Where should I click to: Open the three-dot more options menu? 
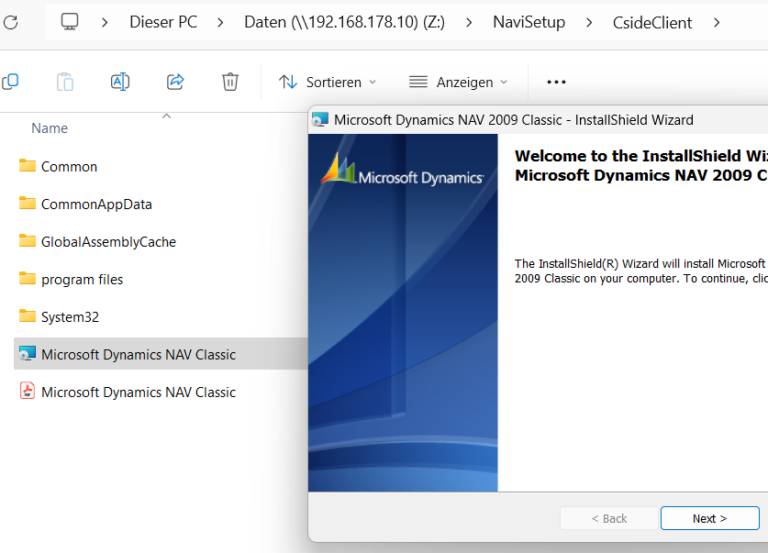pos(556,82)
